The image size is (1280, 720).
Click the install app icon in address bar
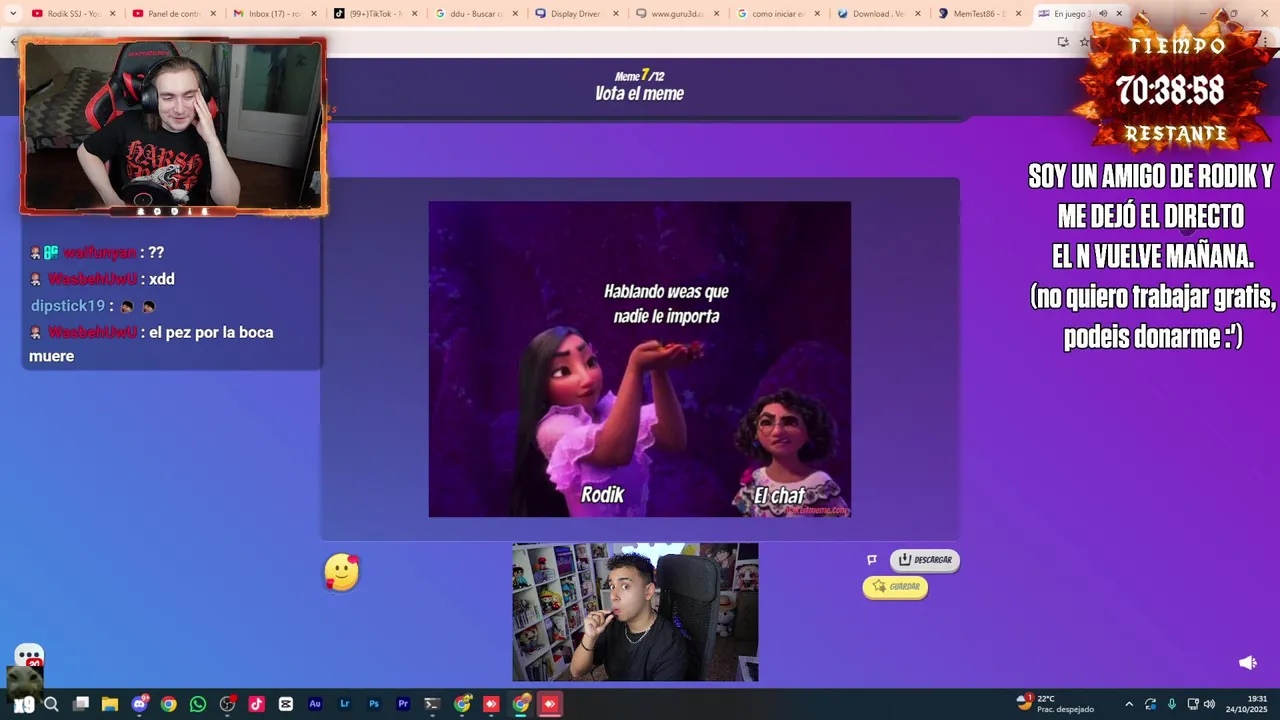click(x=1062, y=42)
